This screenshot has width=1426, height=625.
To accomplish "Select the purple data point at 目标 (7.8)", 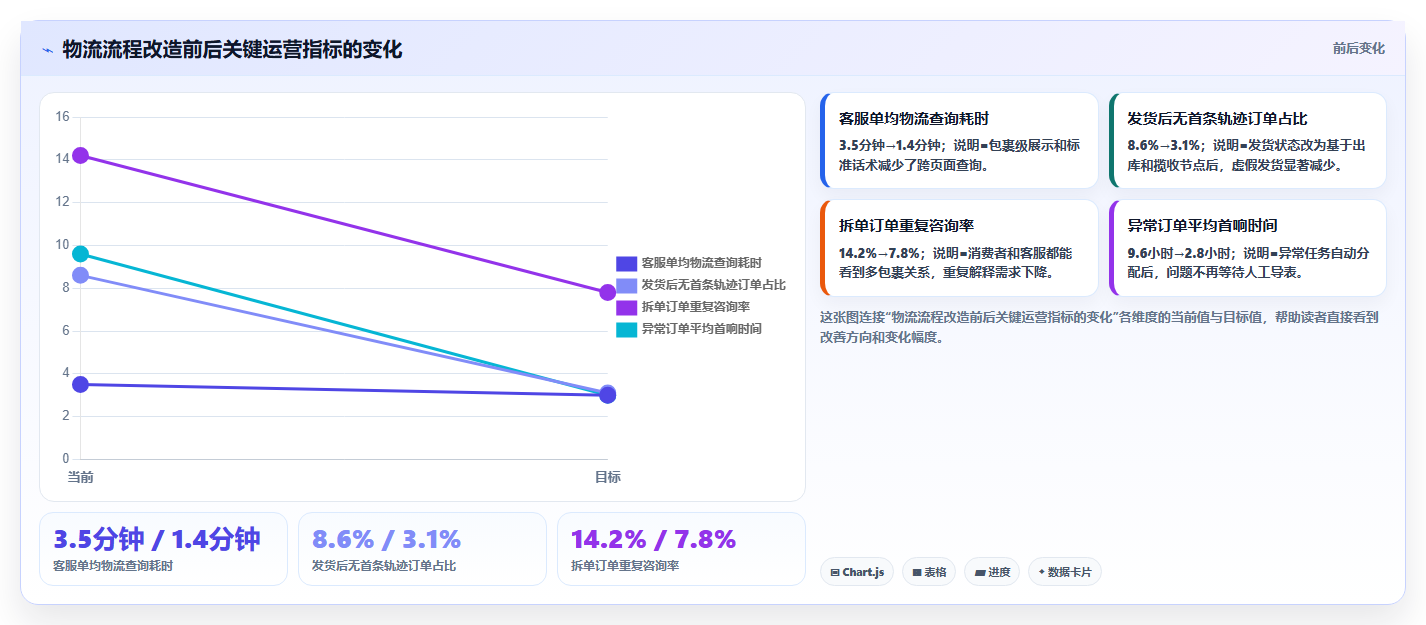I will coord(607,292).
